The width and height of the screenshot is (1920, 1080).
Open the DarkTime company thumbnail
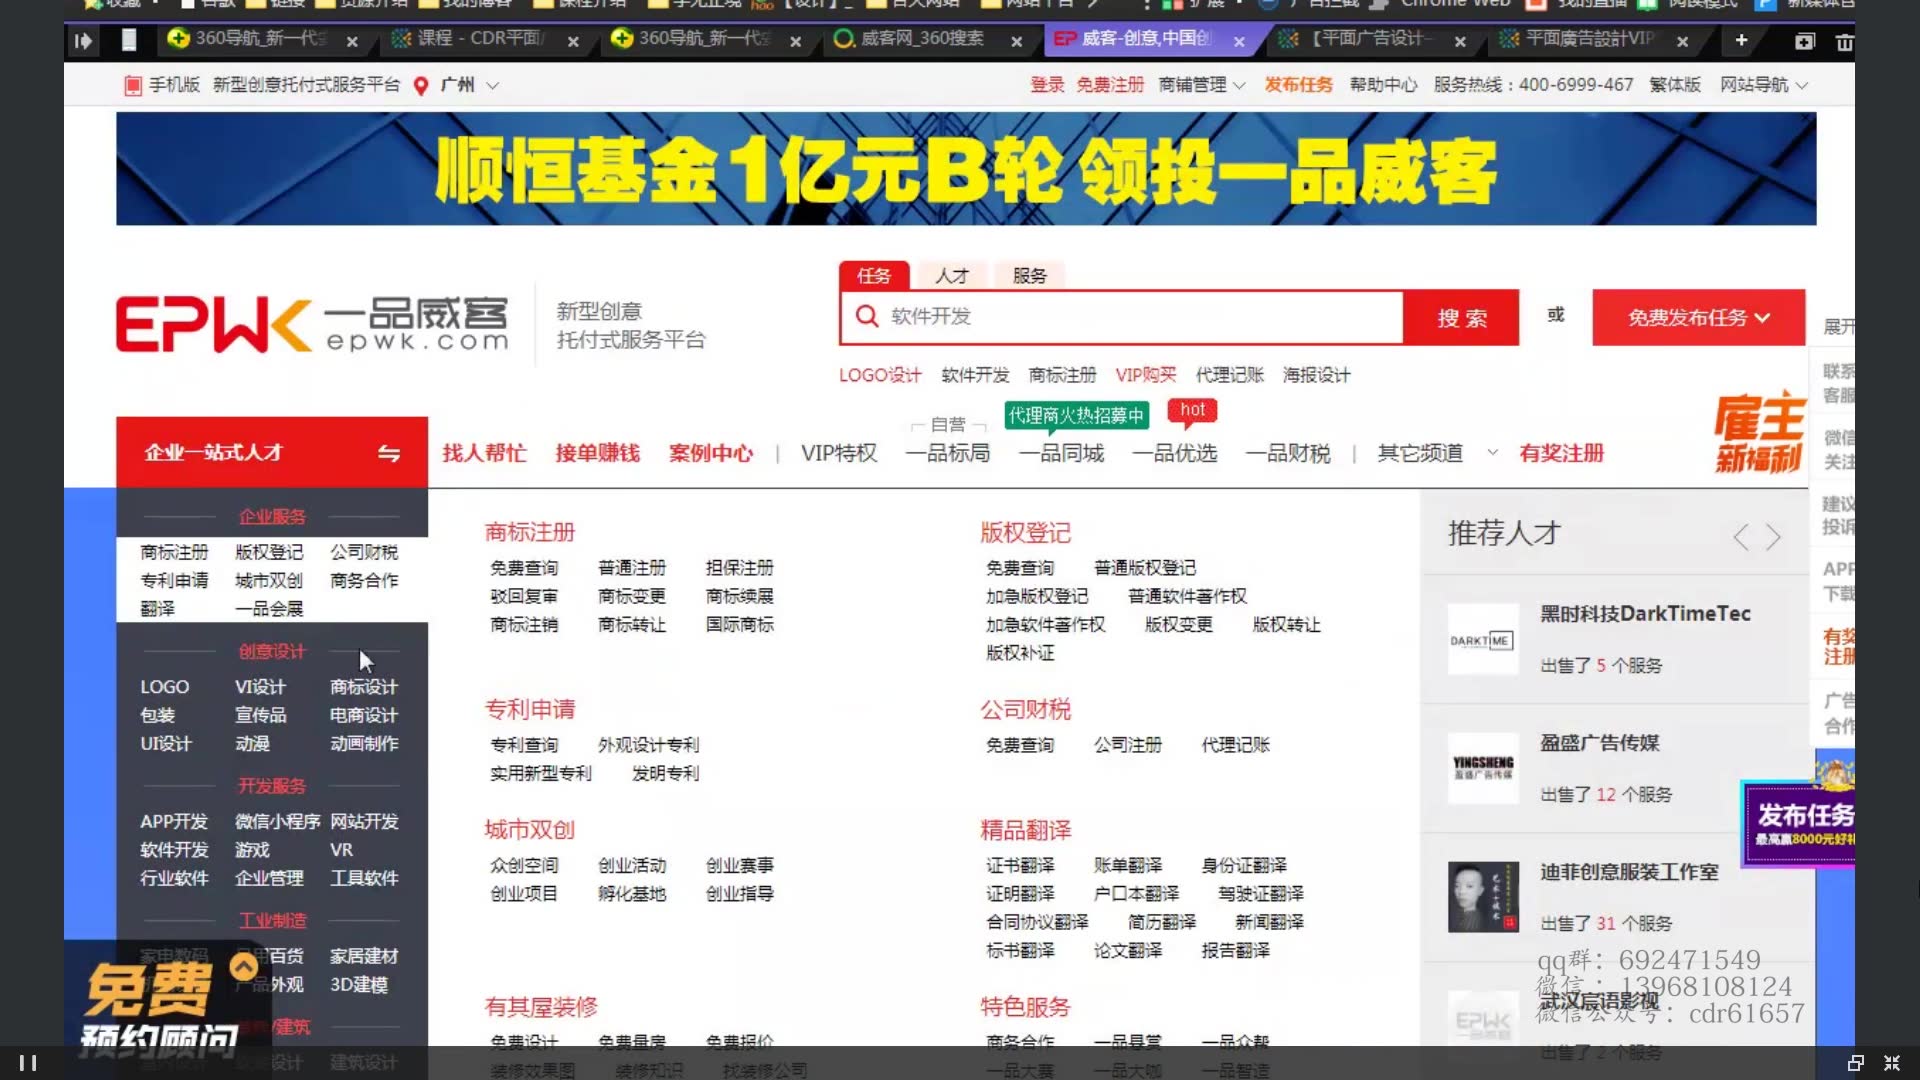[1483, 640]
